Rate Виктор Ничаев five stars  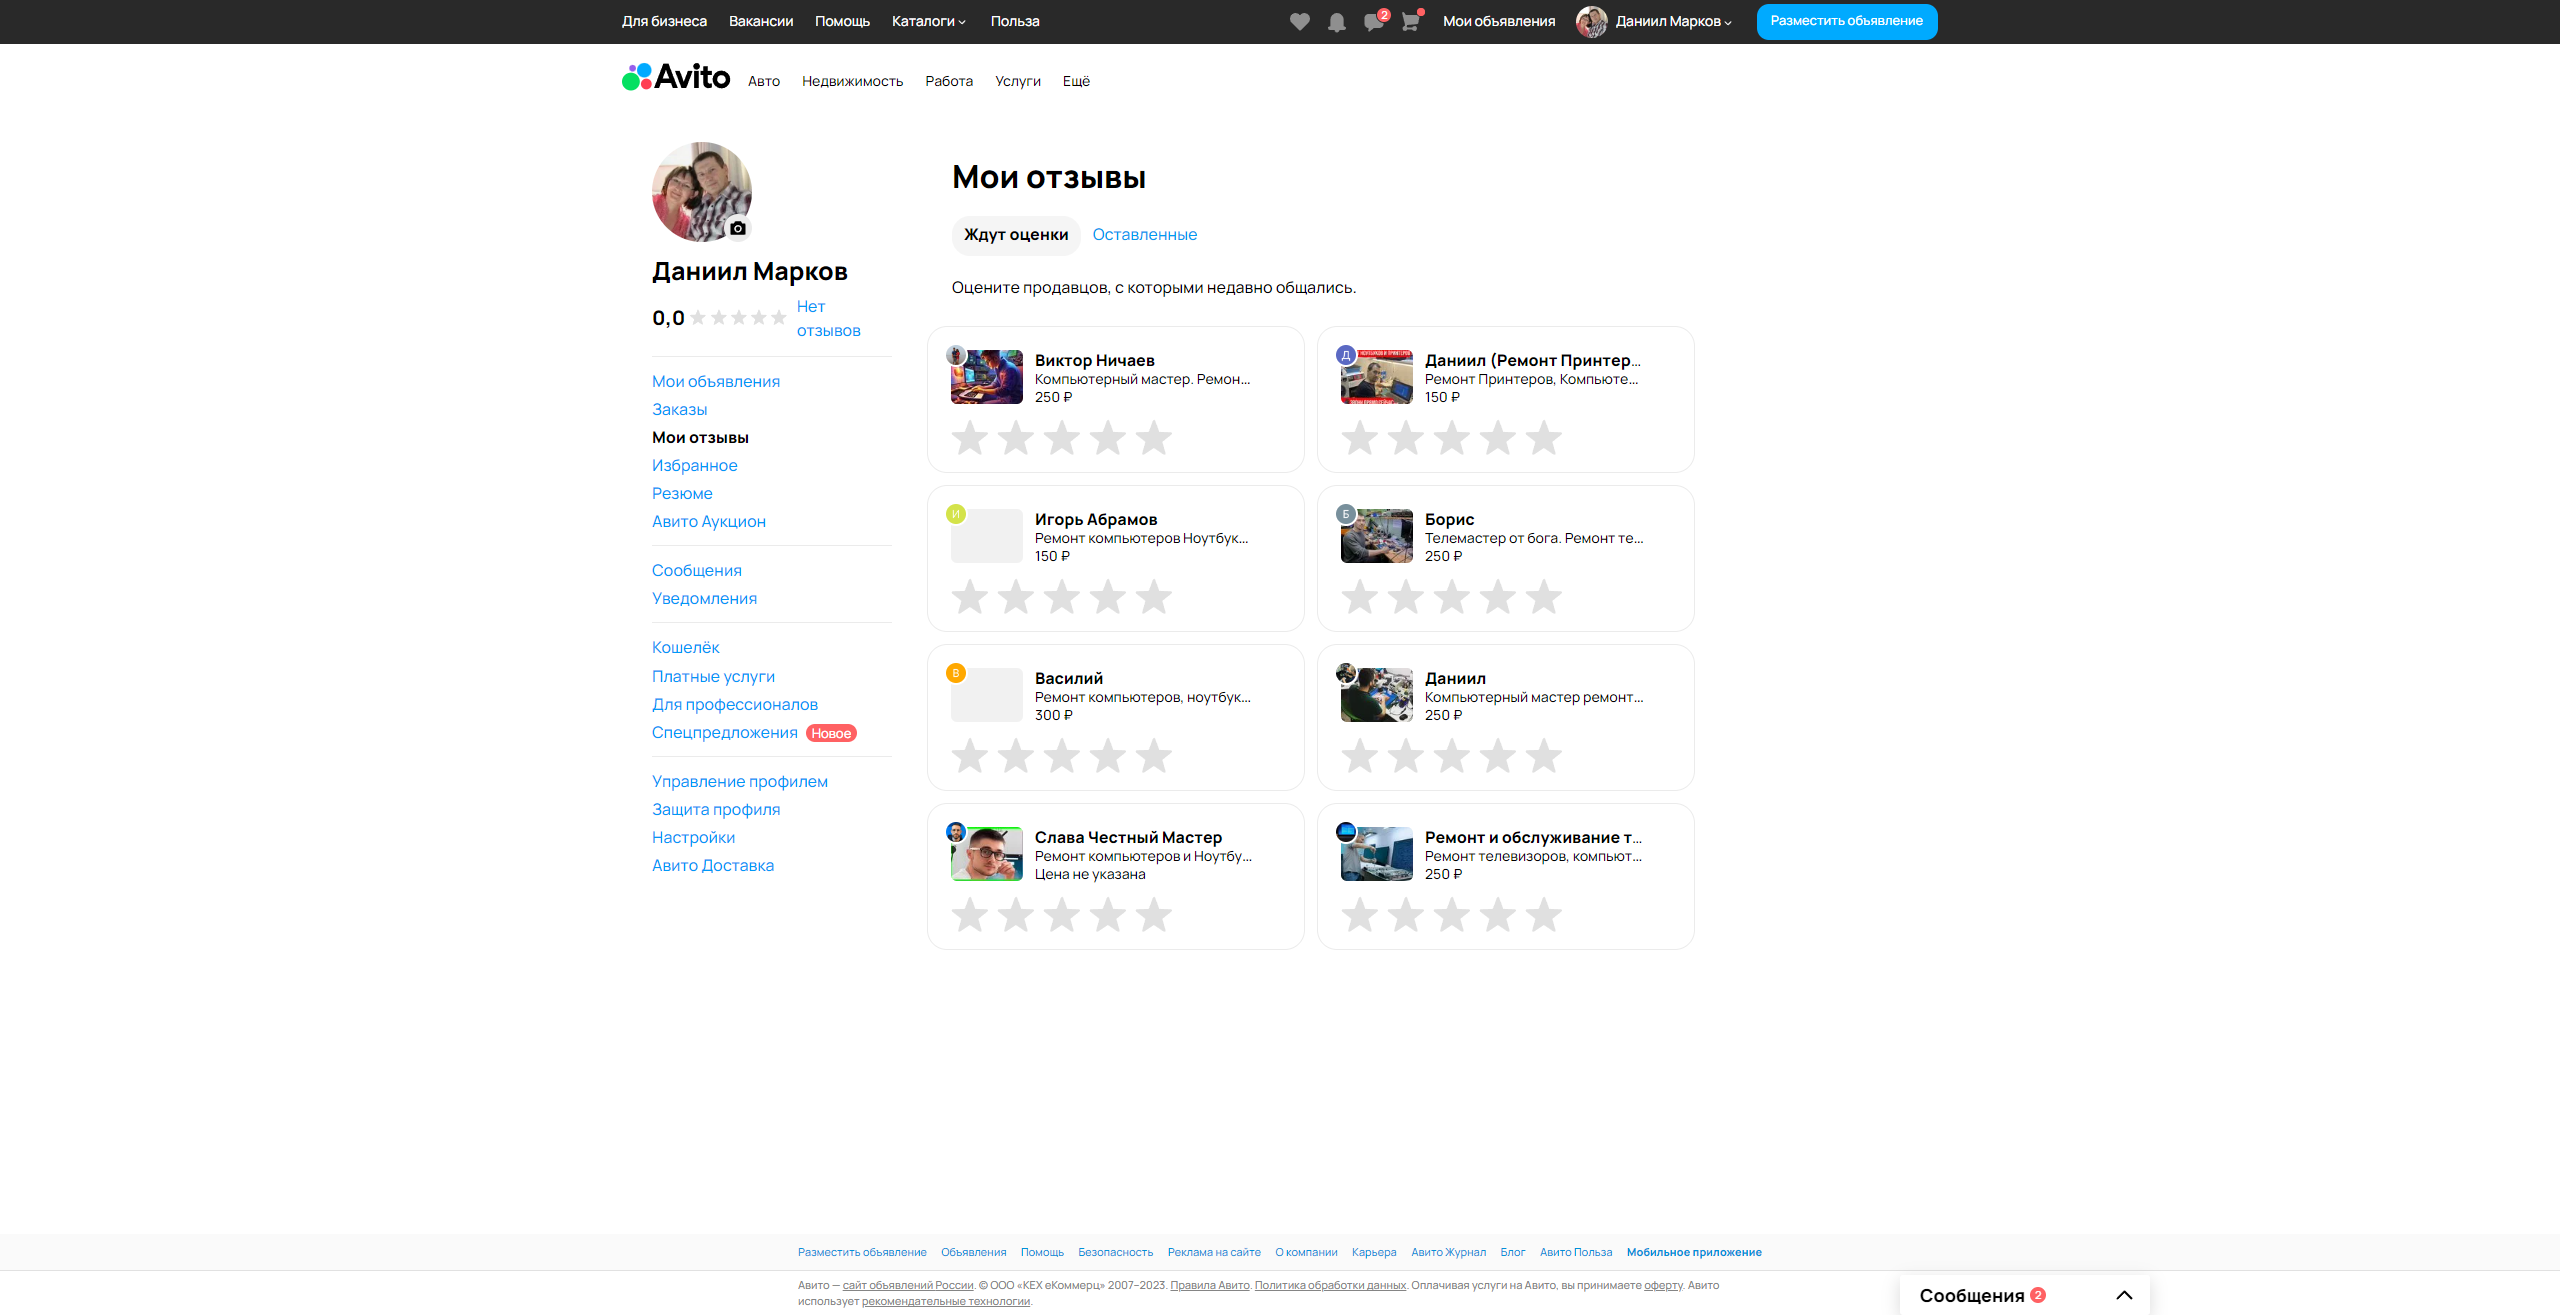coord(1153,438)
